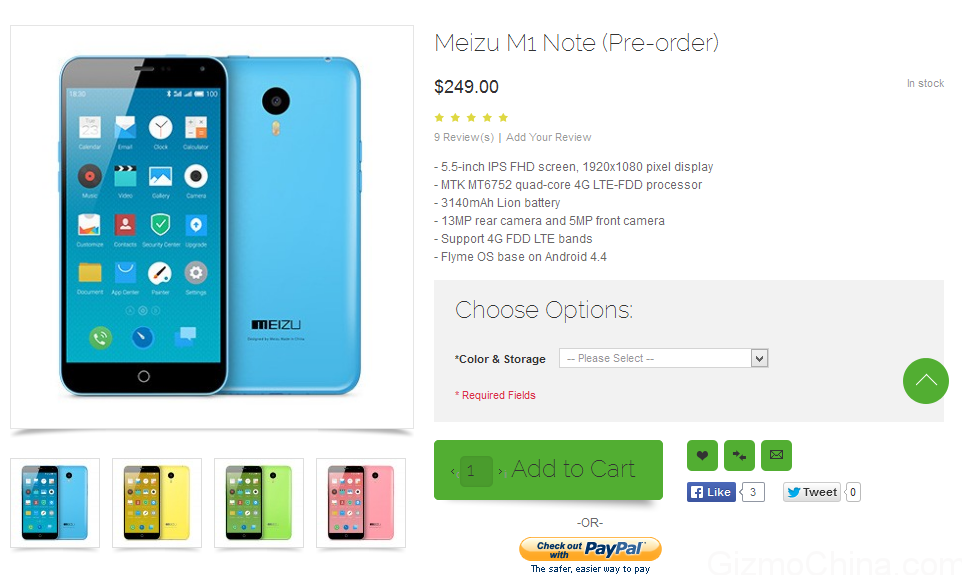The height and width of the screenshot is (575, 962).
Task: Select the green Meizu thumbnail
Action: [259, 503]
